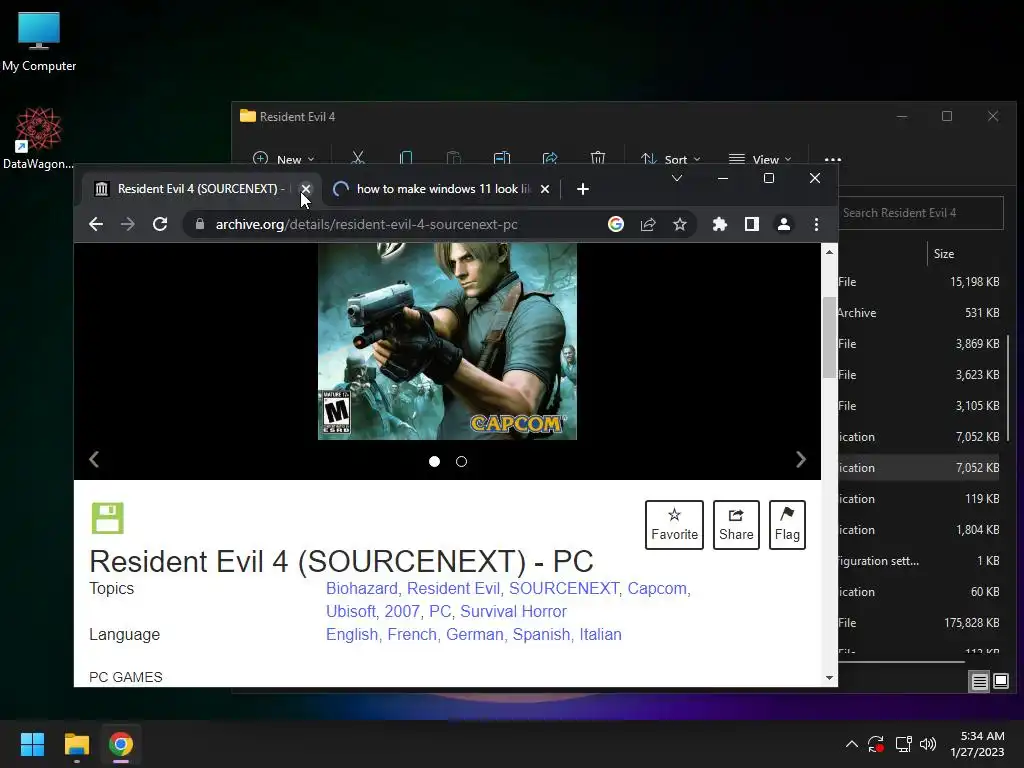Open the Windows Start menu
Screen dimensions: 1024x768
pos(32,744)
